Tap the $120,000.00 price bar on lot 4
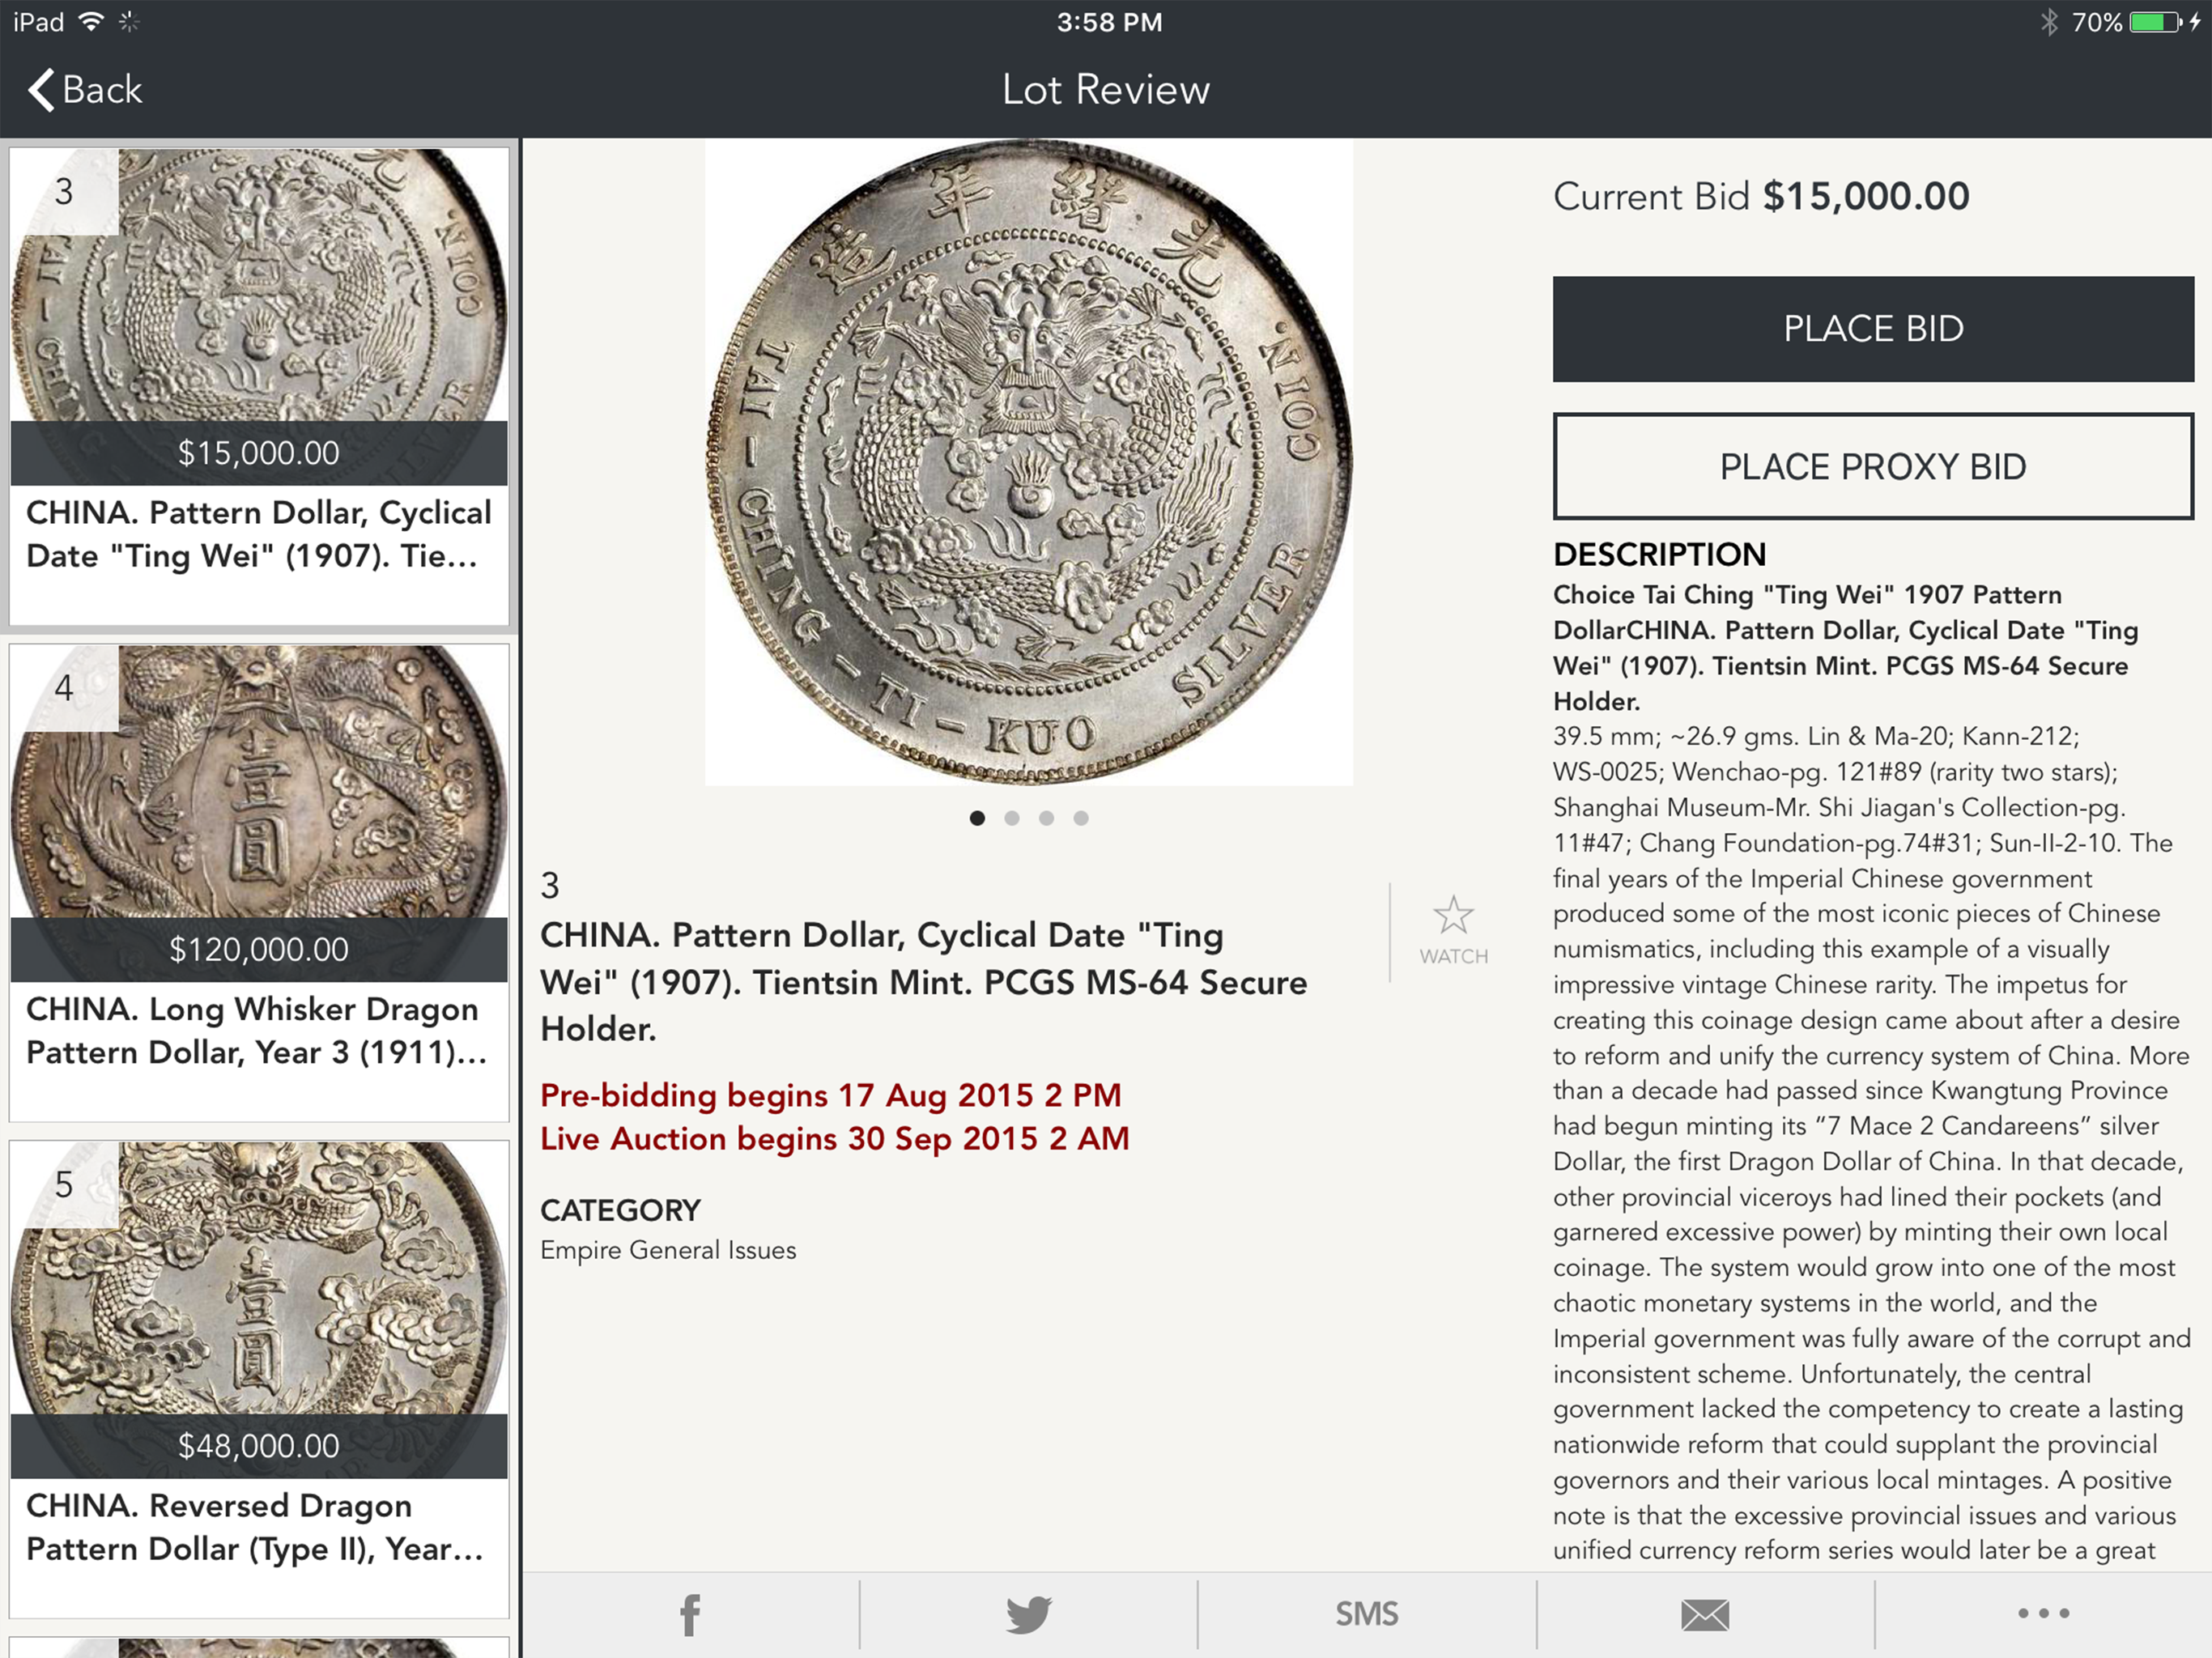The width and height of the screenshot is (2212, 1658). coord(259,949)
